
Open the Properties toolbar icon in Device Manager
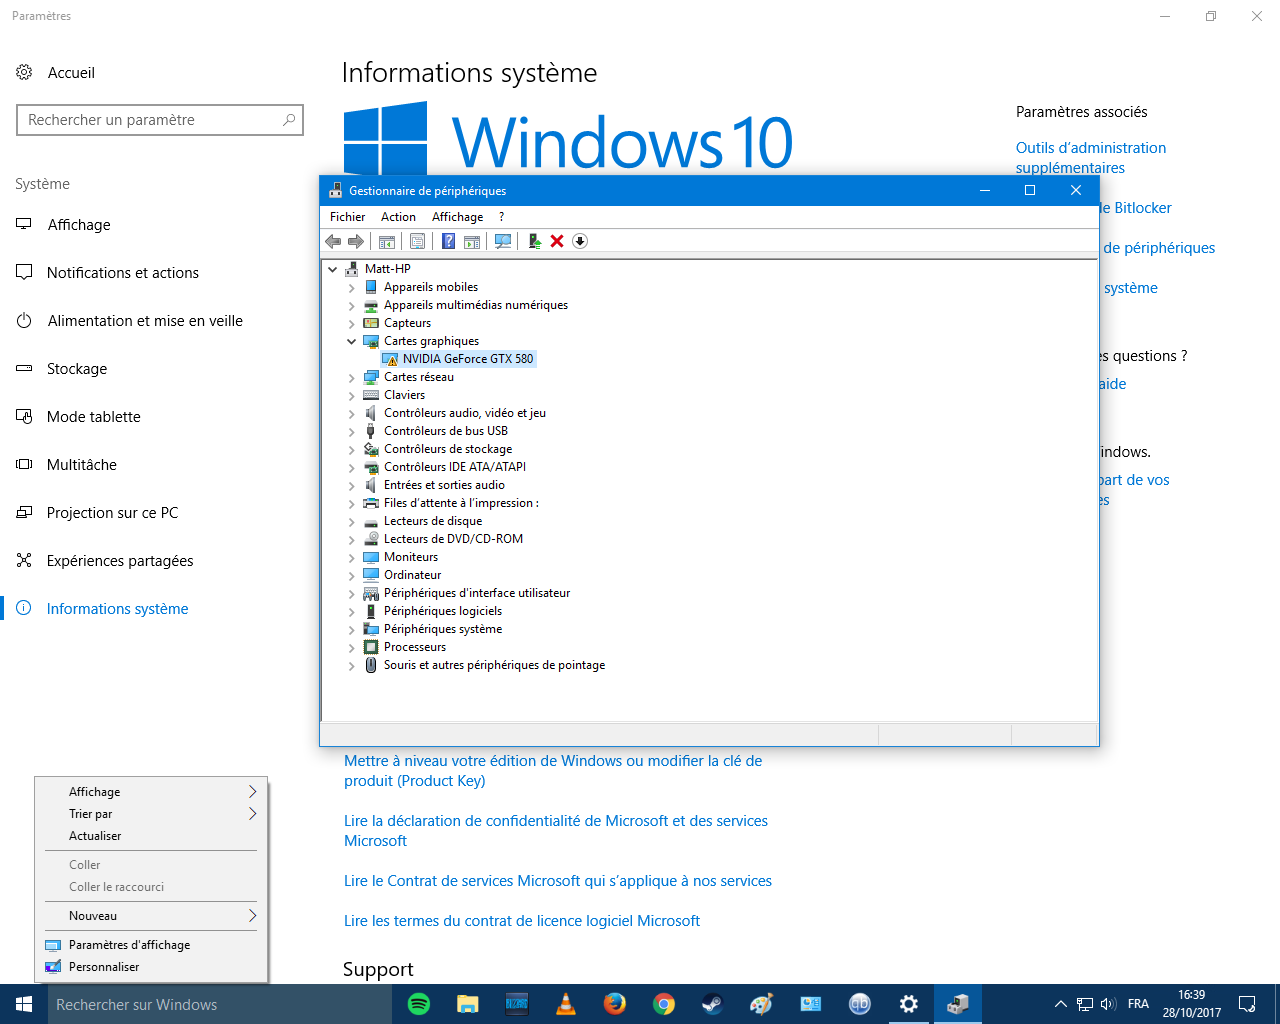417,241
